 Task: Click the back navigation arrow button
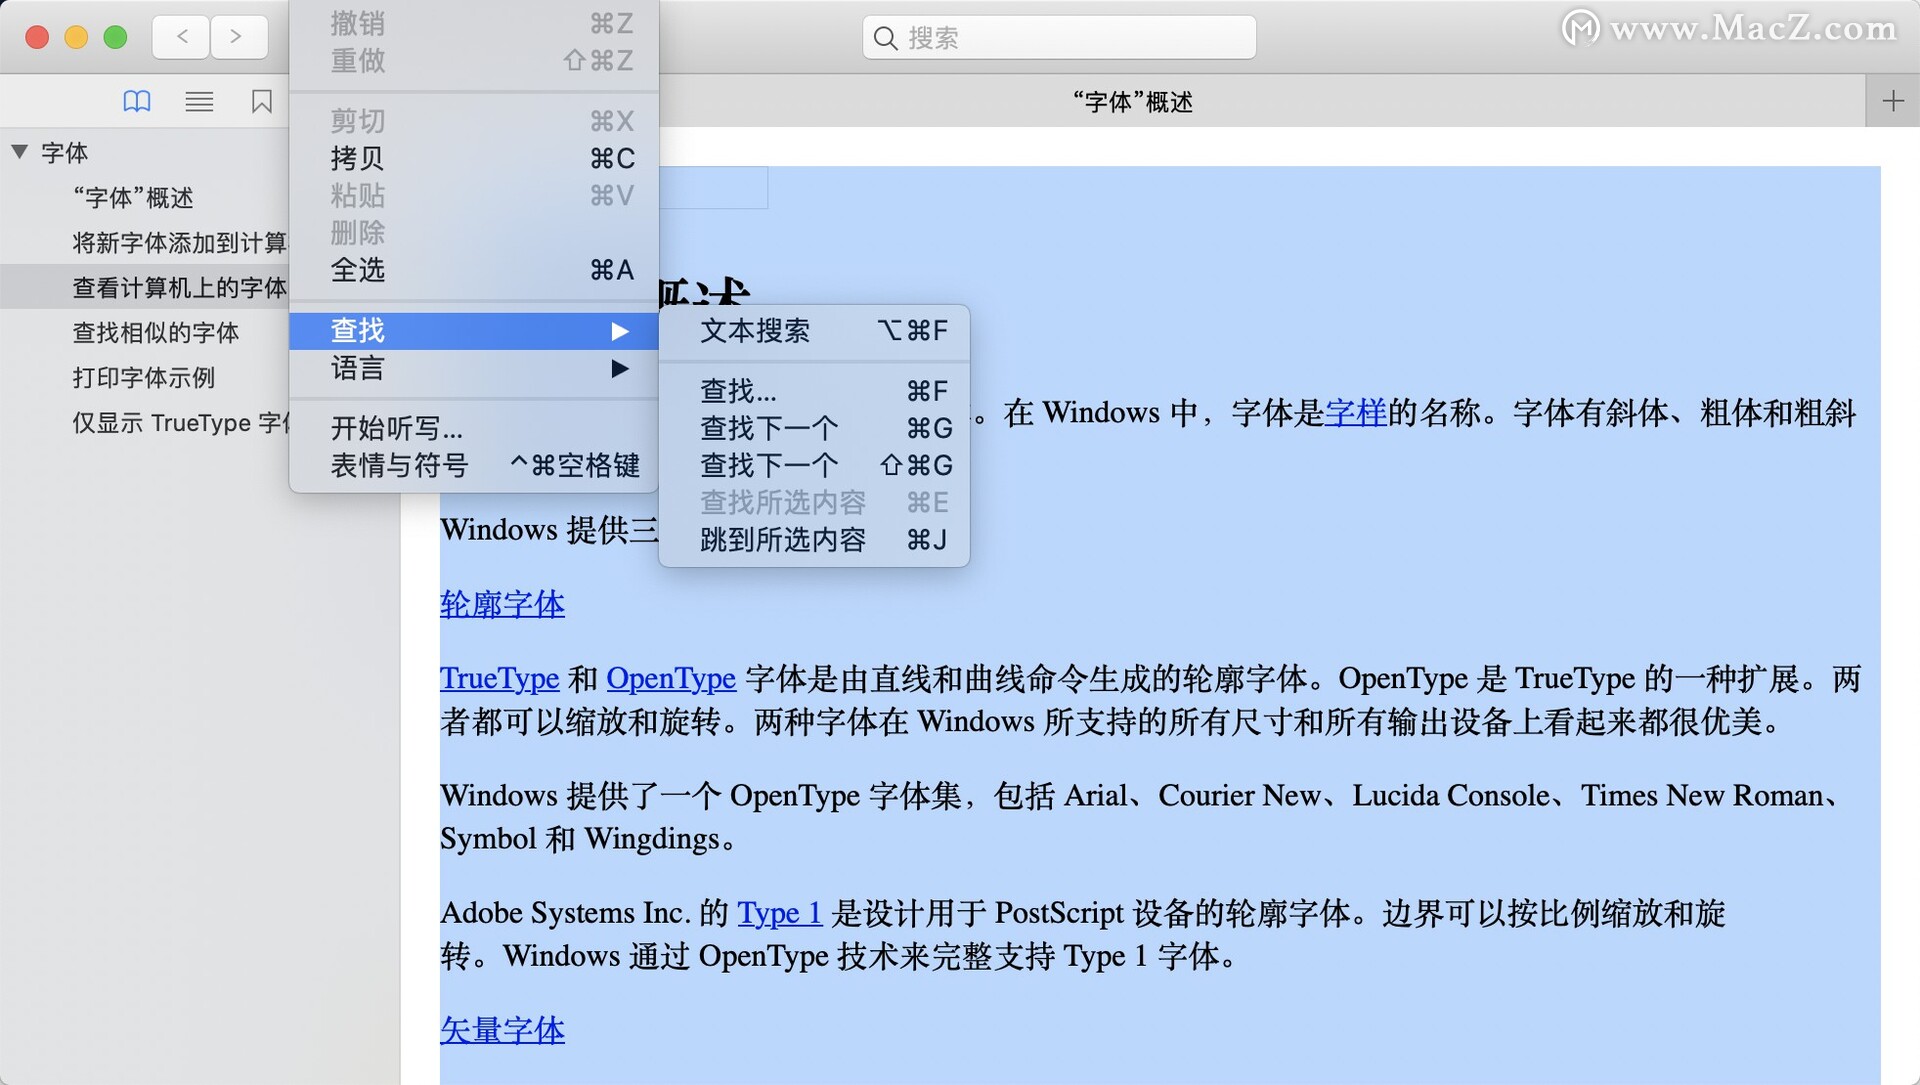tap(181, 37)
